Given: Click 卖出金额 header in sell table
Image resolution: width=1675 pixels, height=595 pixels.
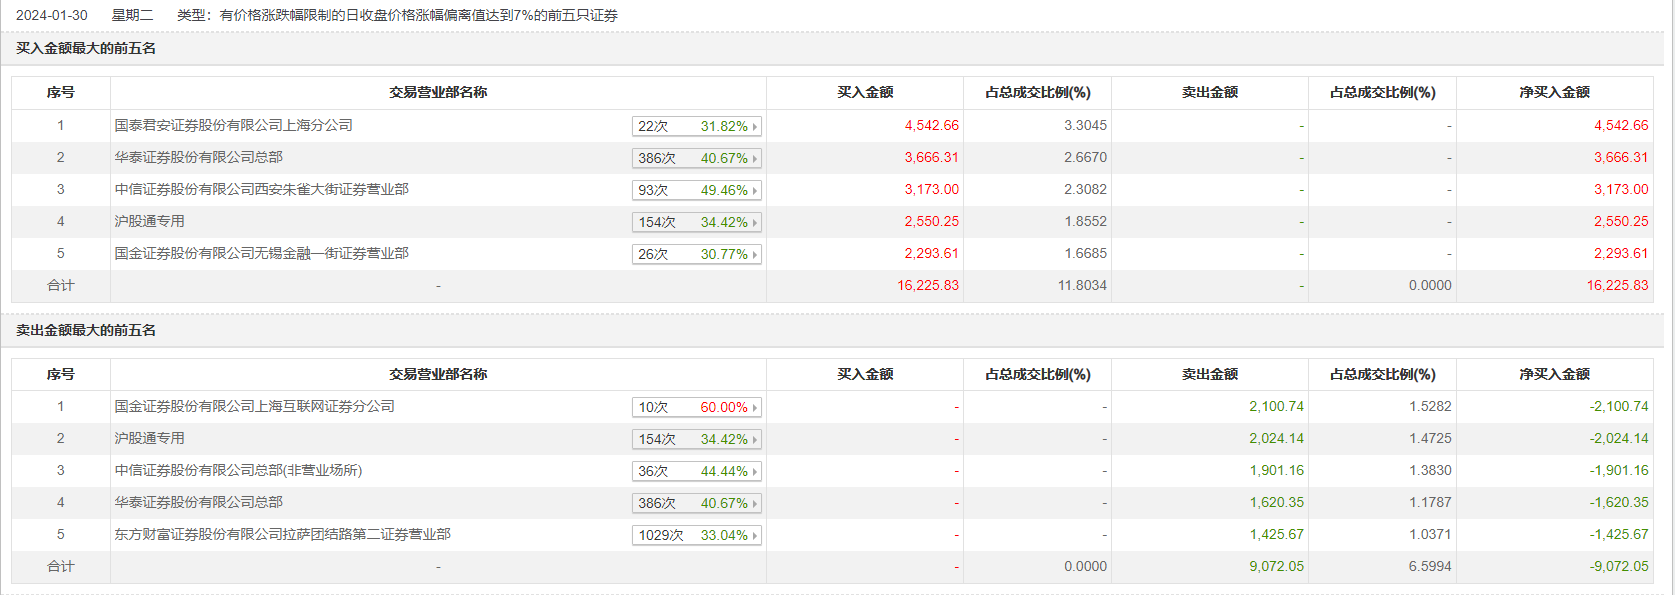Looking at the screenshot, I should pos(1209,374).
